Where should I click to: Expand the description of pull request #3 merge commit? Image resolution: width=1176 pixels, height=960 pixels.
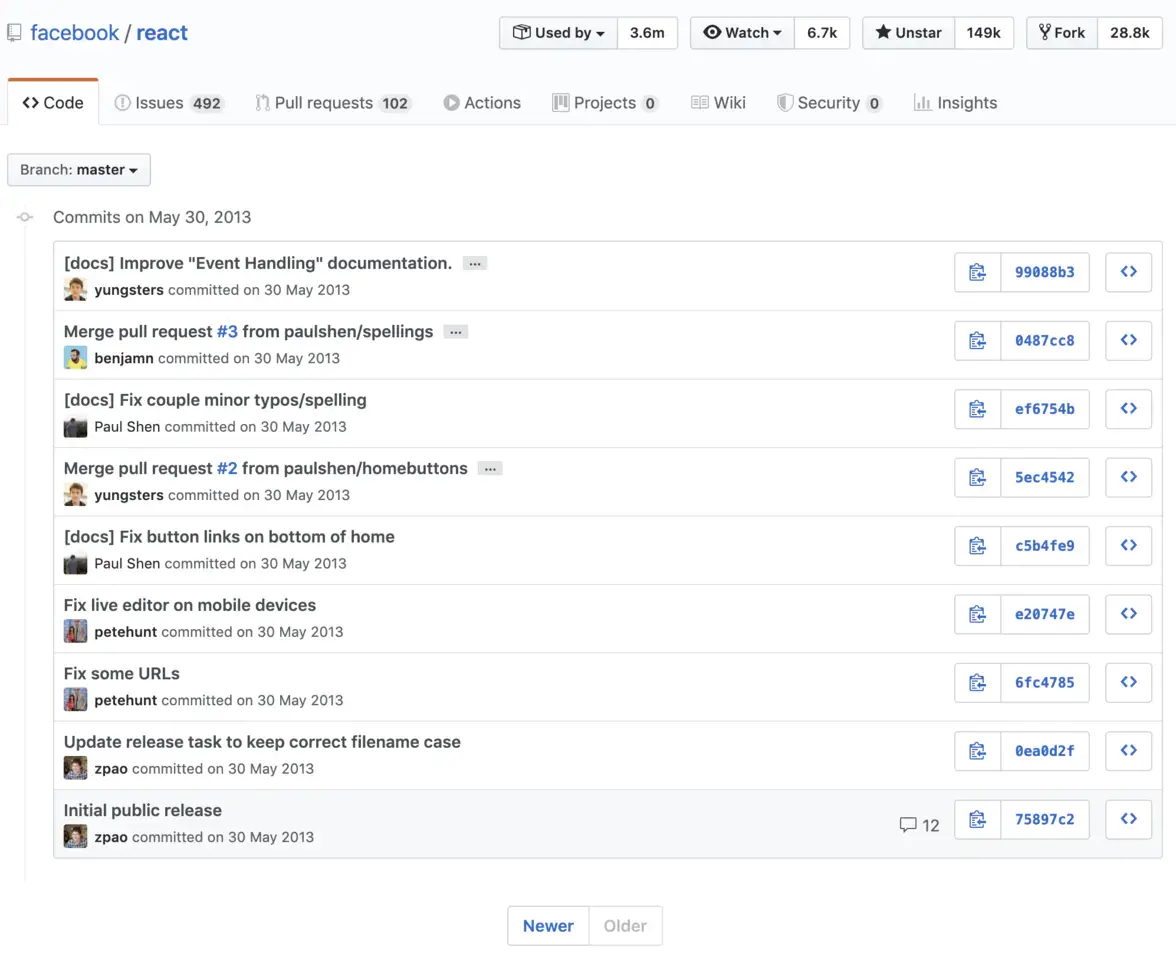point(455,331)
